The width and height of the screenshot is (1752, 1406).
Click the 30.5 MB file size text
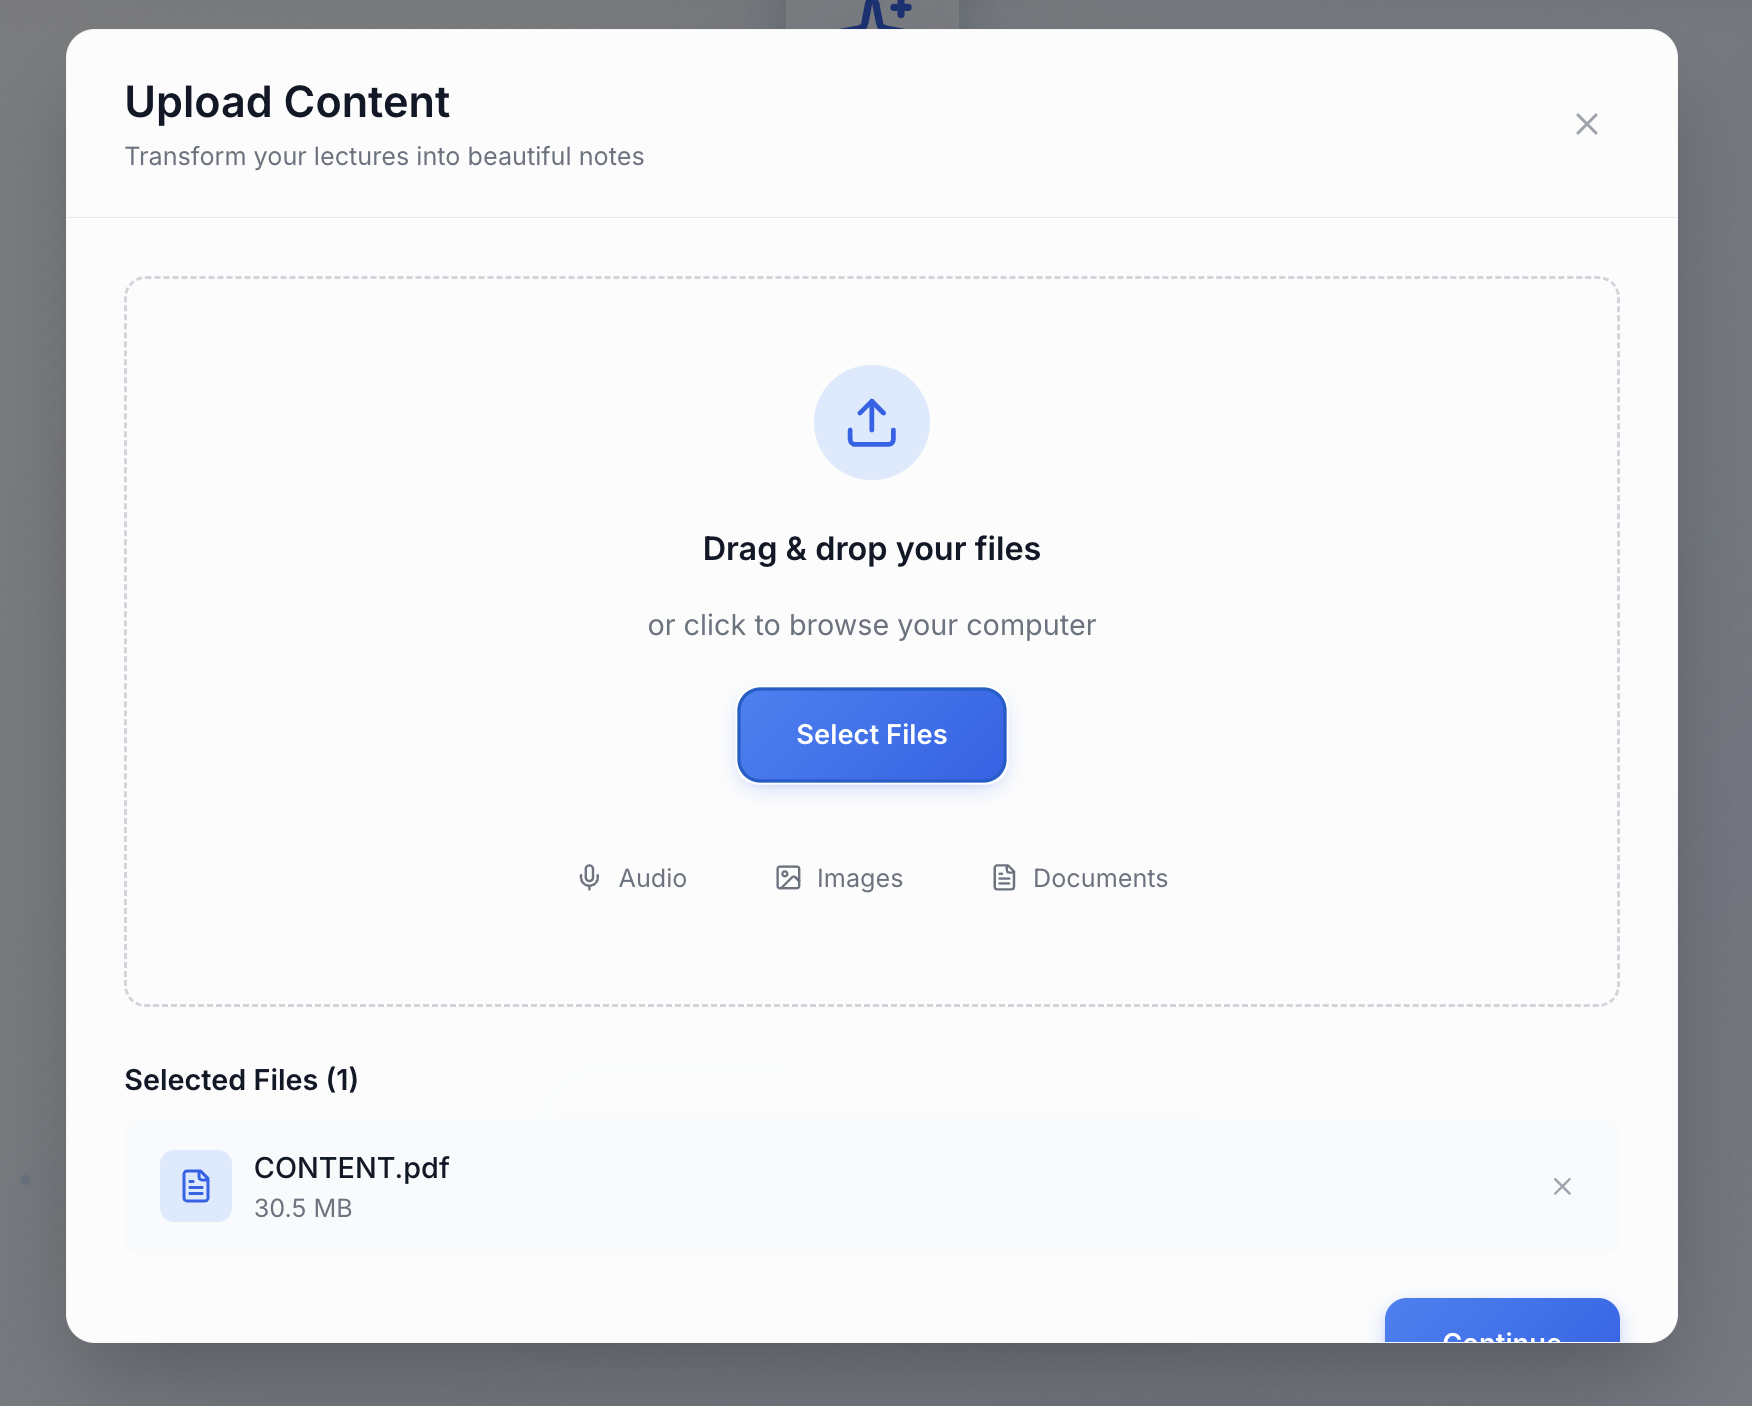[x=303, y=1208]
